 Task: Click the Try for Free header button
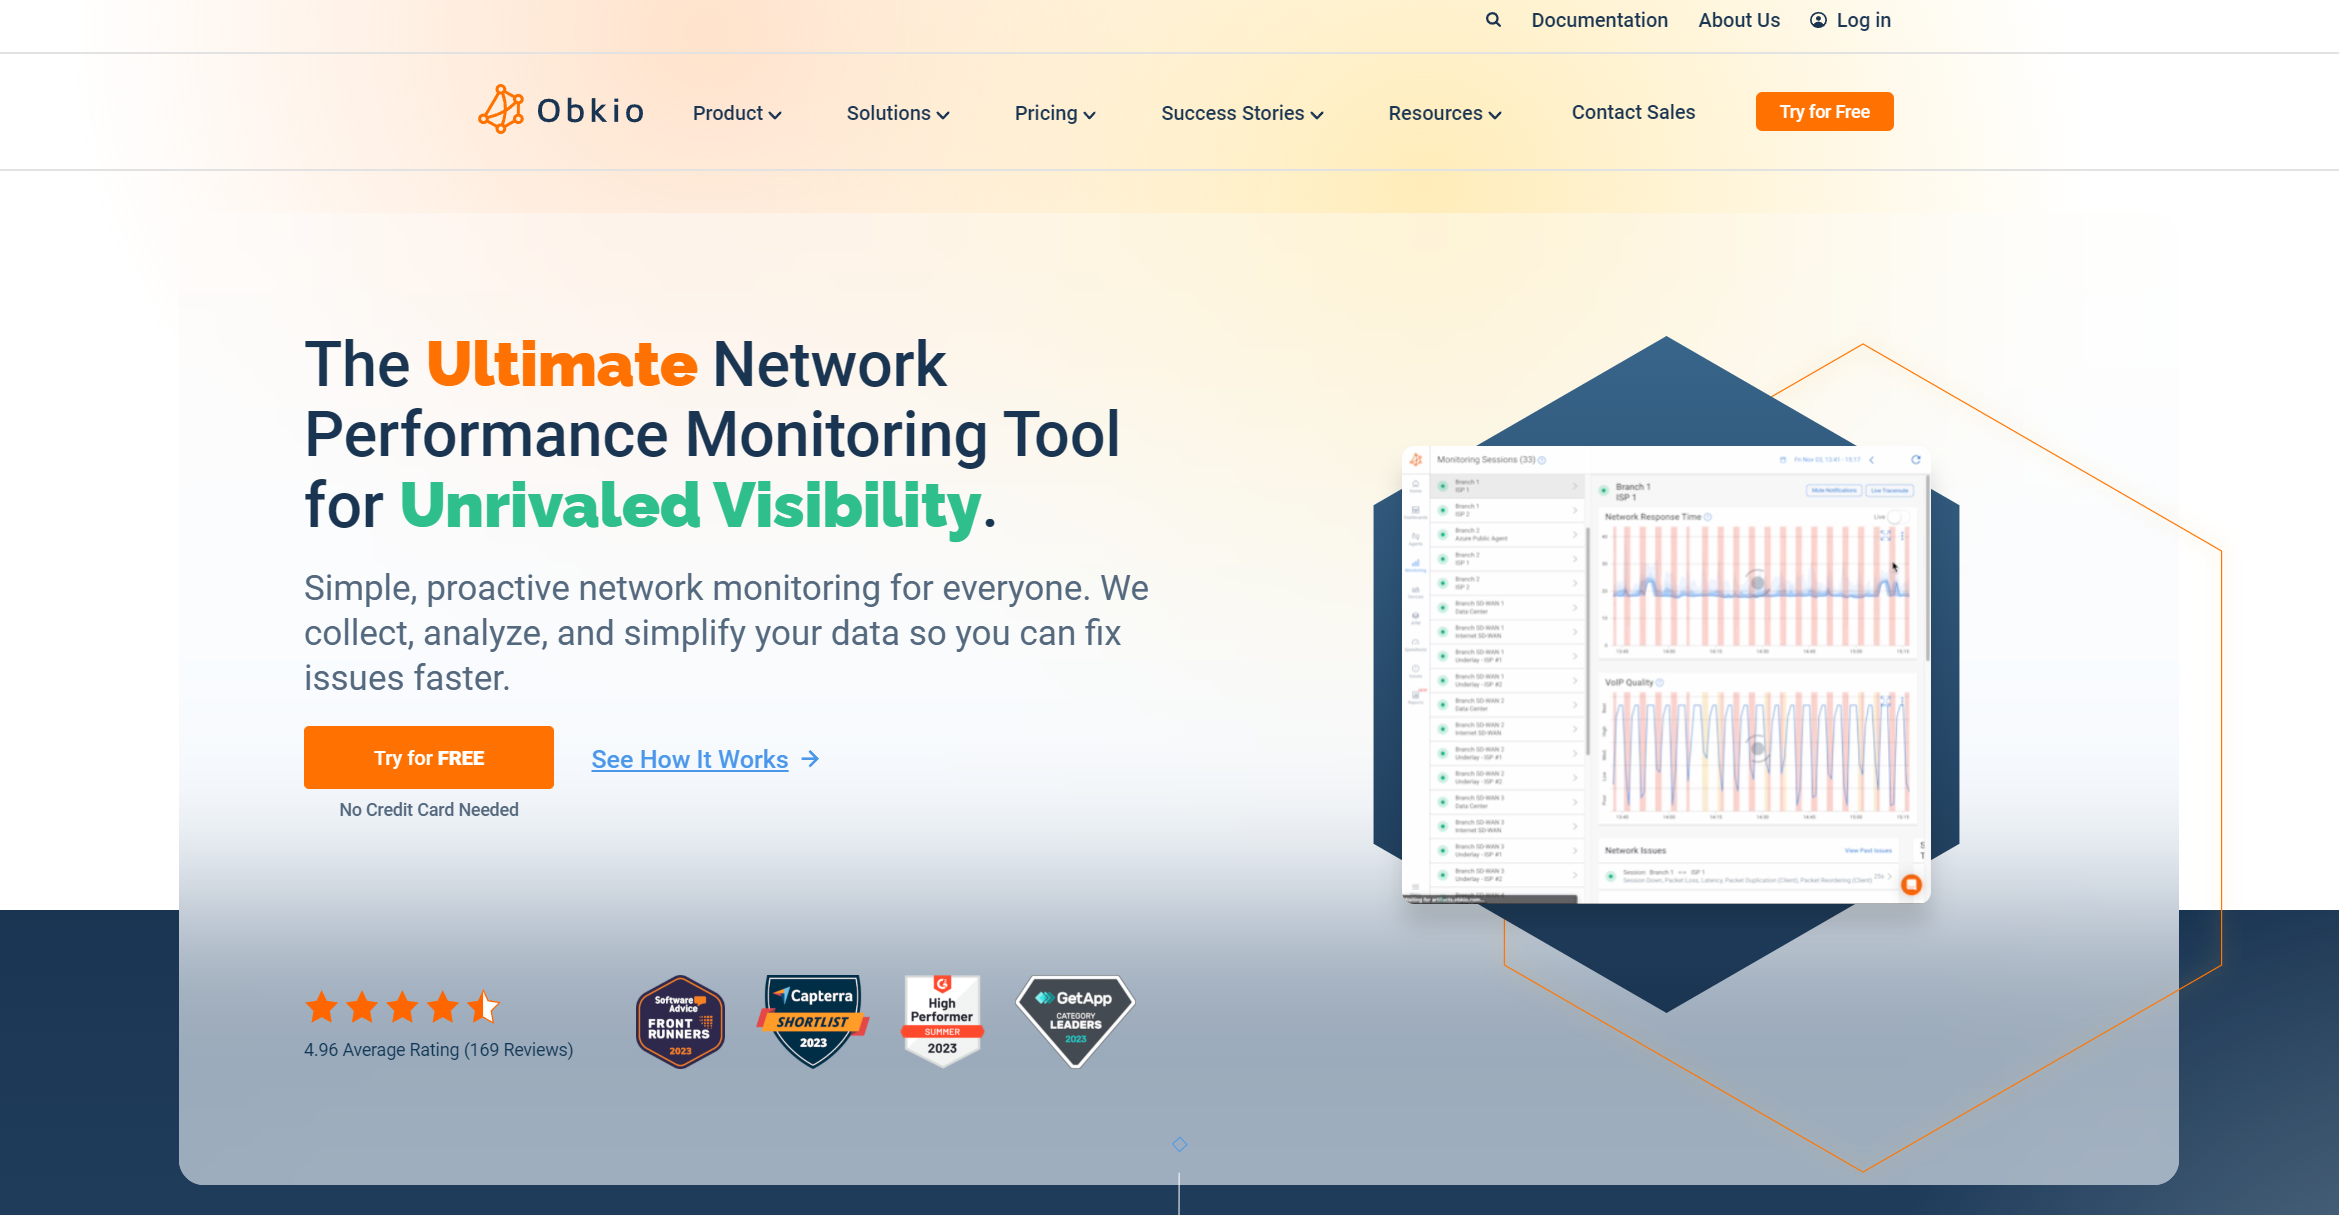click(x=1824, y=112)
